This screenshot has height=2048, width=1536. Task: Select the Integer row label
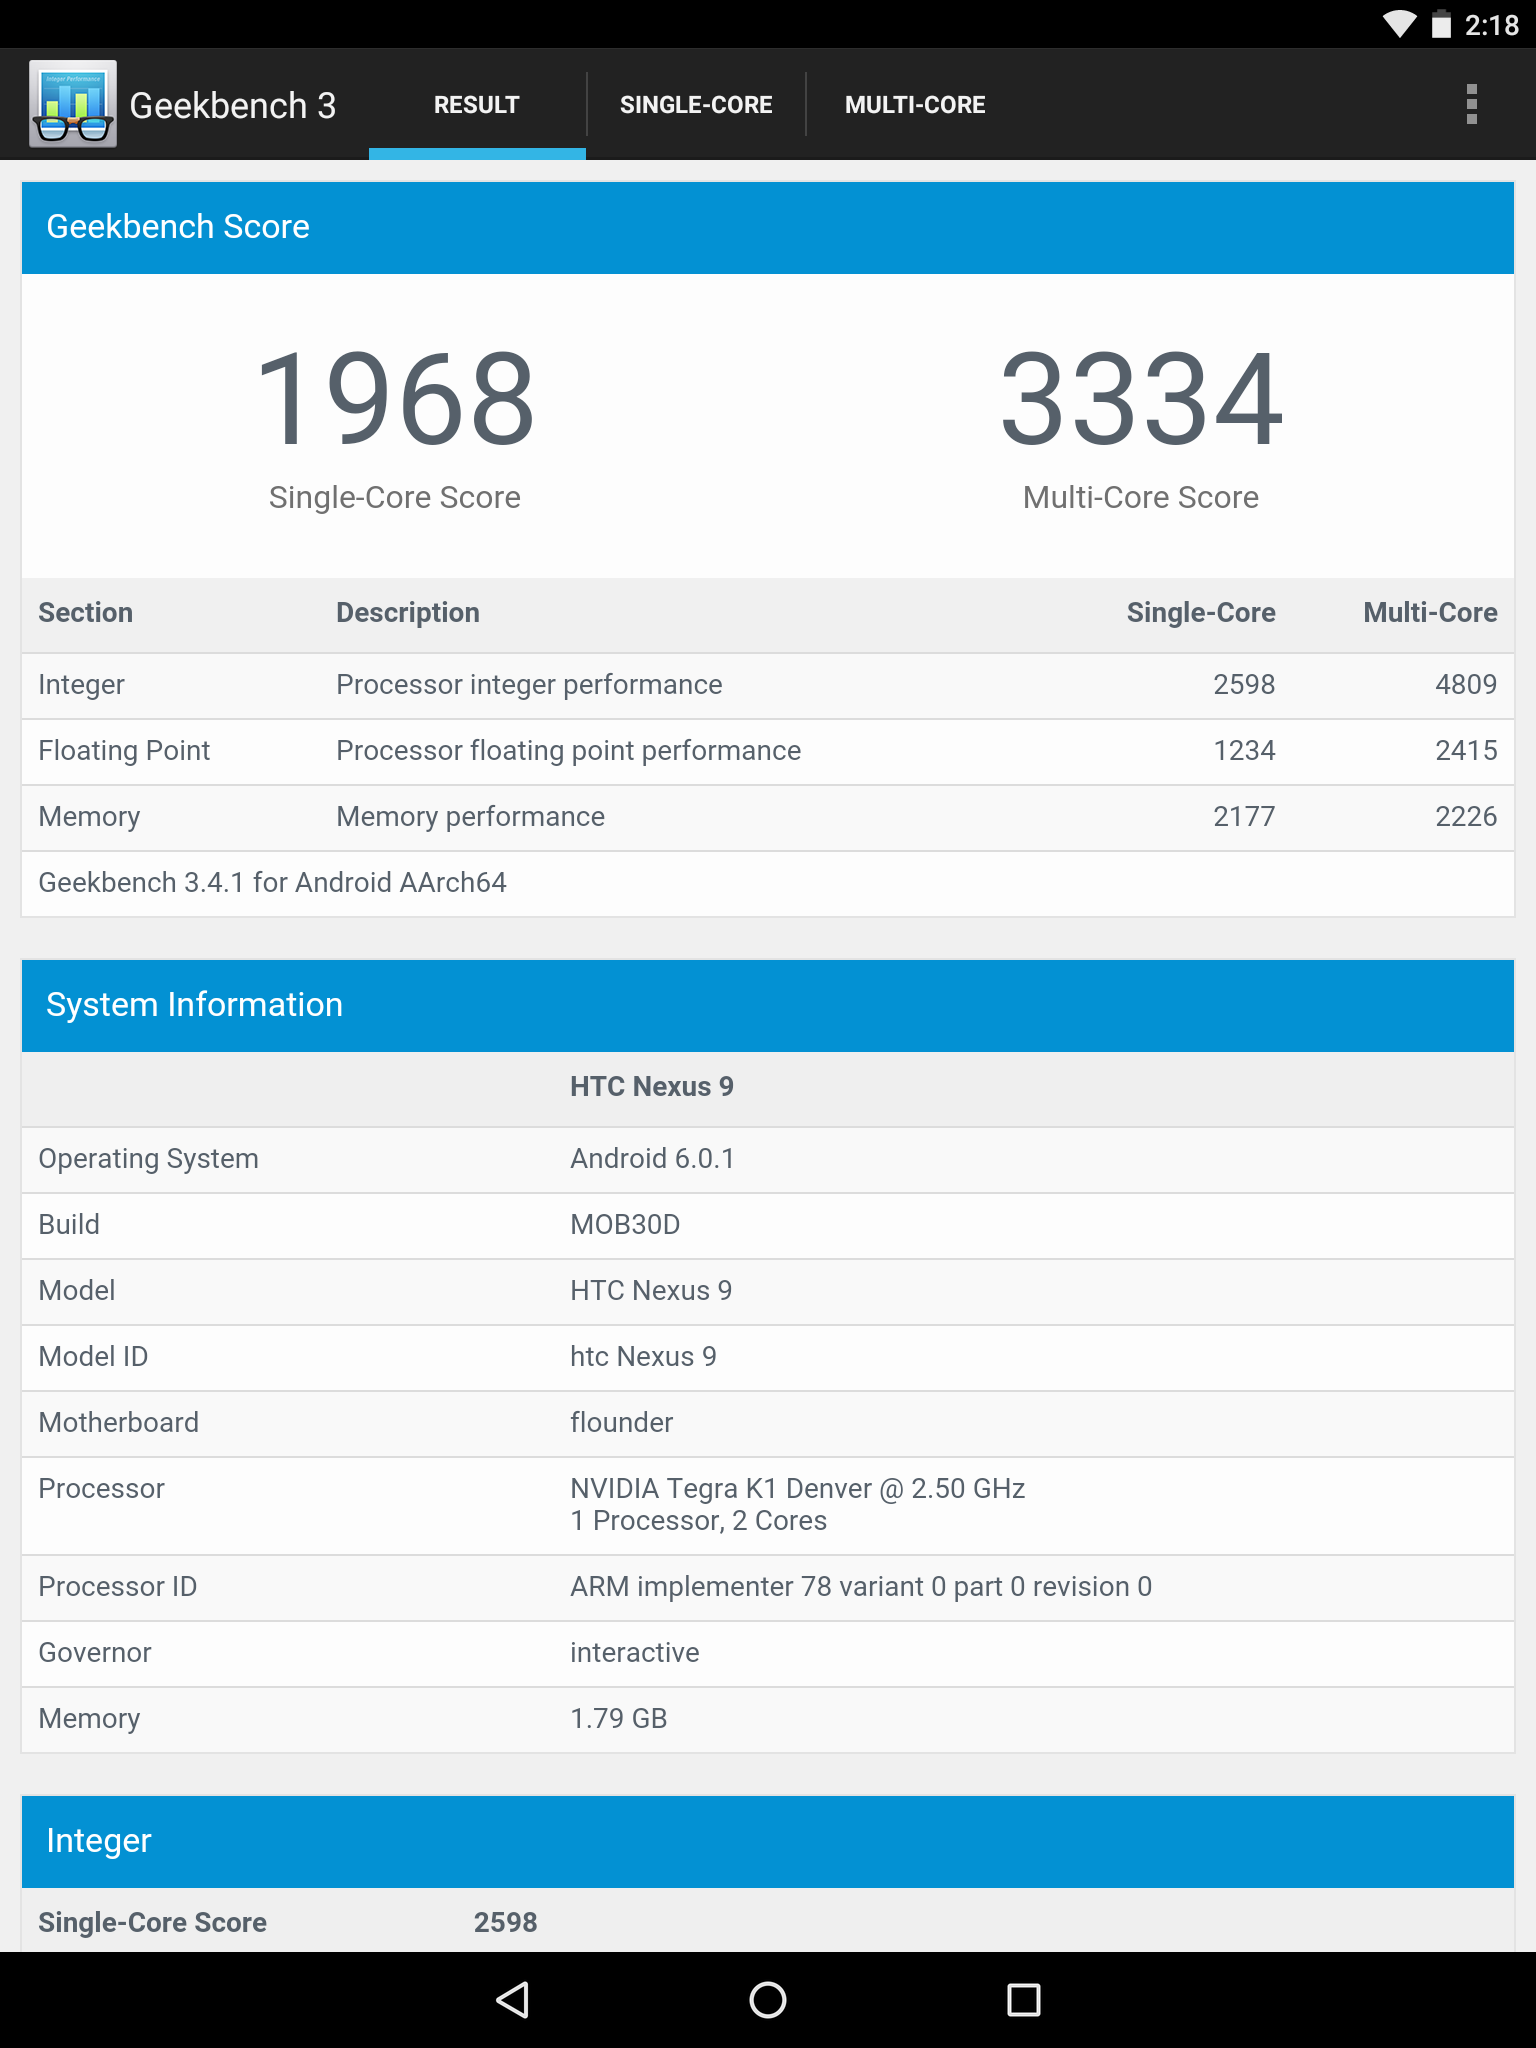[x=81, y=685]
